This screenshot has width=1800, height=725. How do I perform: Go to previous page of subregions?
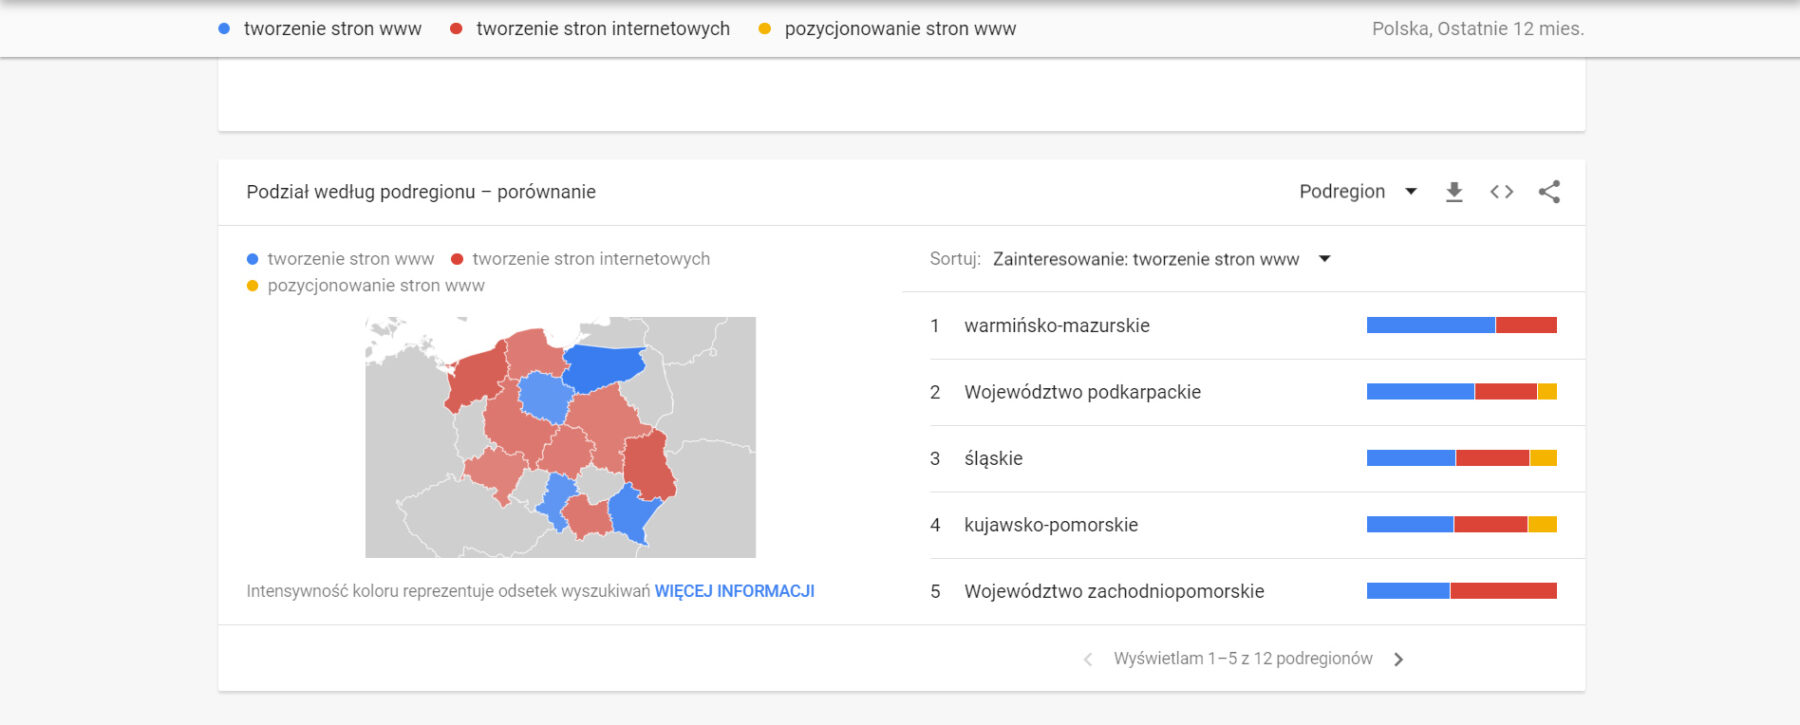pos(1088,659)
